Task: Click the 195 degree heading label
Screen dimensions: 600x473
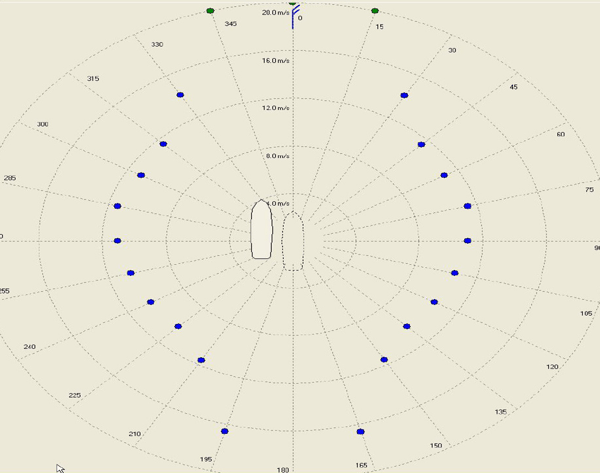Action: [x=206, y=459]
